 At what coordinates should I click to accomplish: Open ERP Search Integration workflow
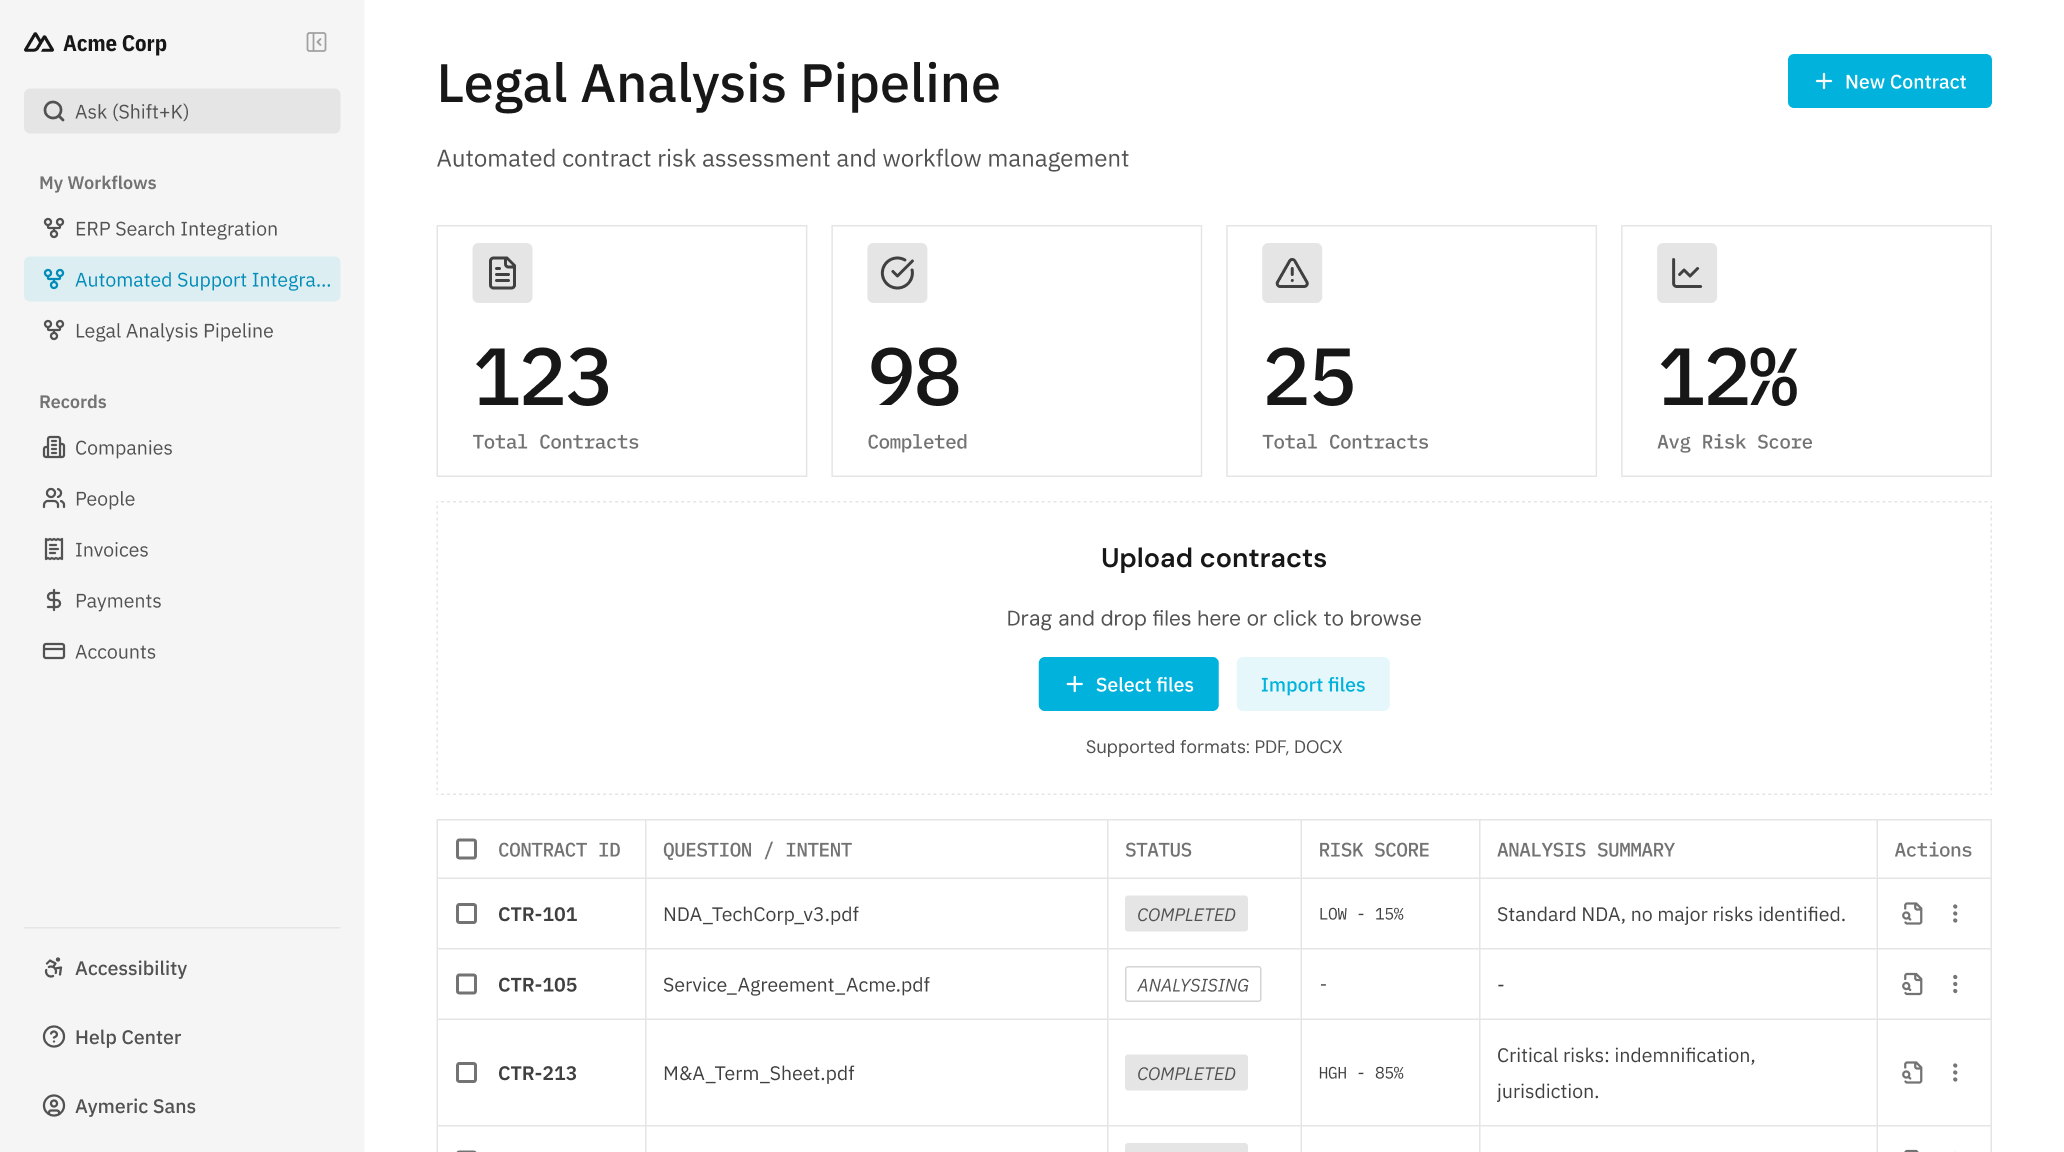click(176, 229)
